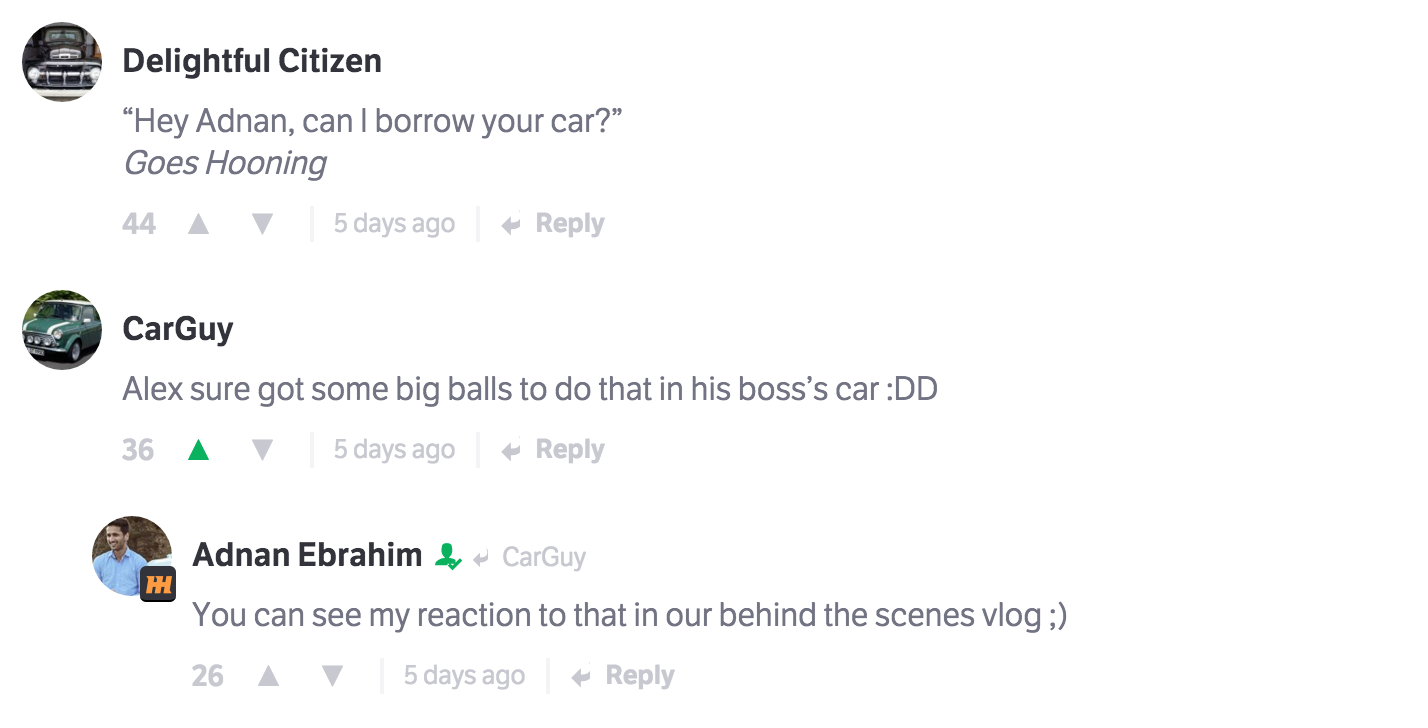
Task: Click the orange badge on Adnan's avatar
Action: pyautogui.click(x=158, y=584)
